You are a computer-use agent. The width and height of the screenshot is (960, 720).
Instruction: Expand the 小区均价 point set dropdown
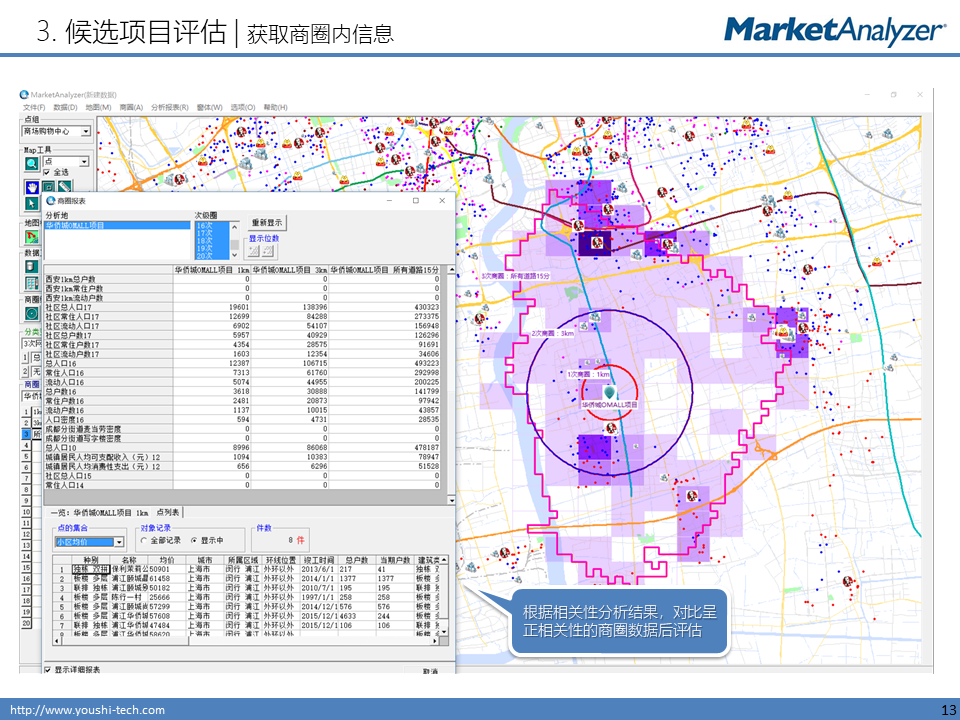click(x=119, y=542)
